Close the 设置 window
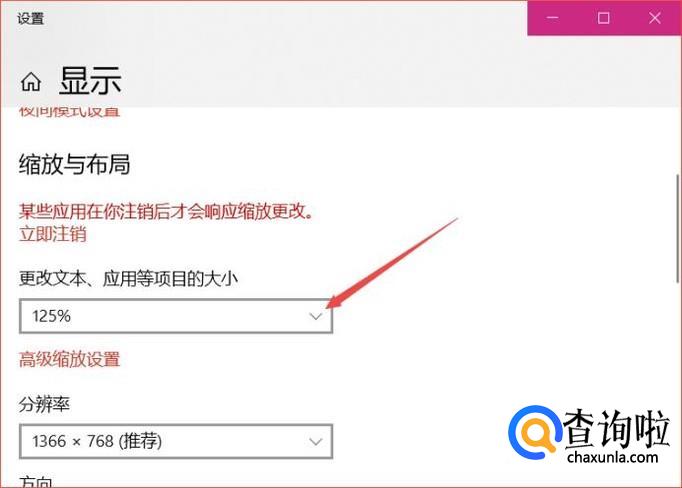 (655, 18)
